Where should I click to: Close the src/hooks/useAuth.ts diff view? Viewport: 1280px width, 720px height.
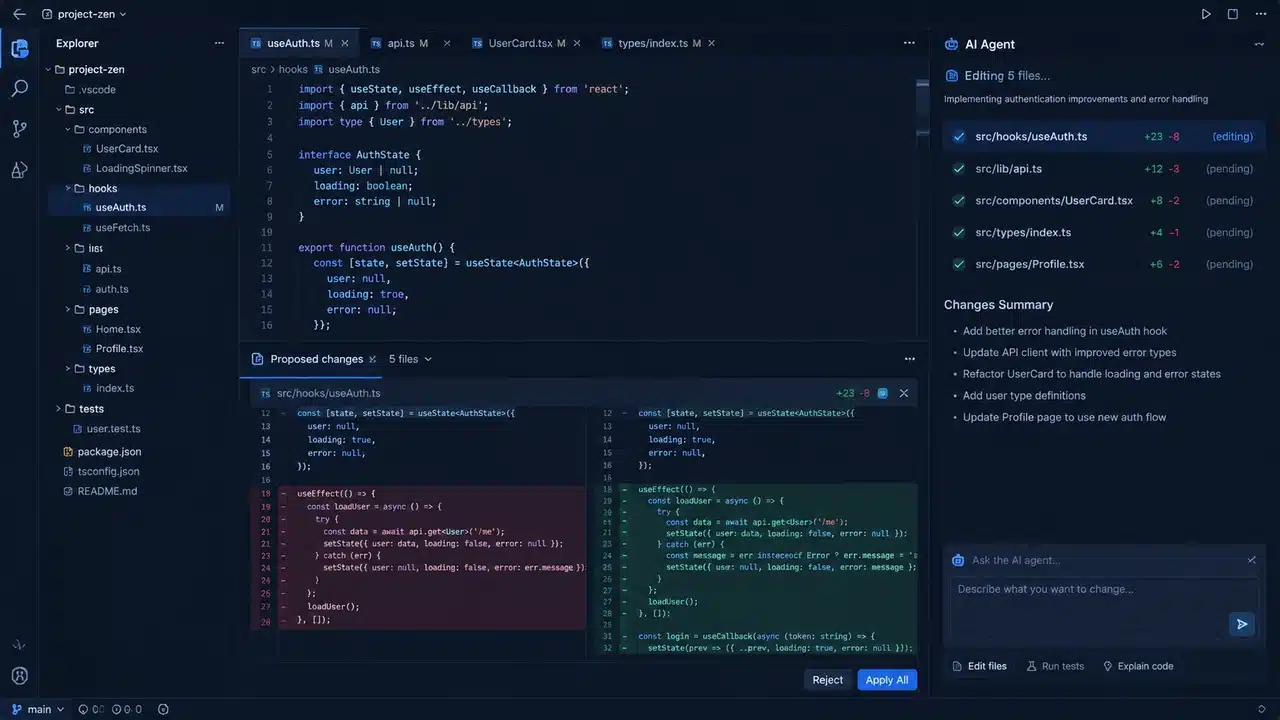pos(904,393)
